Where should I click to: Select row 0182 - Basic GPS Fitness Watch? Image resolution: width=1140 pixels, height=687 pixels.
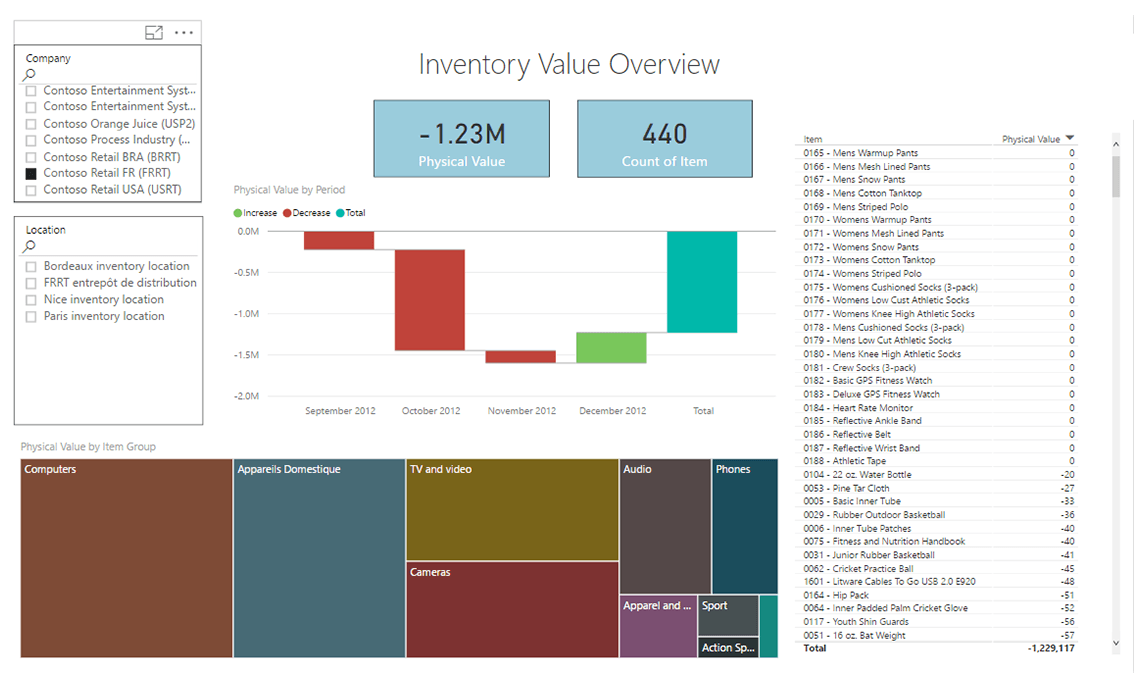(x=935, y=381)
